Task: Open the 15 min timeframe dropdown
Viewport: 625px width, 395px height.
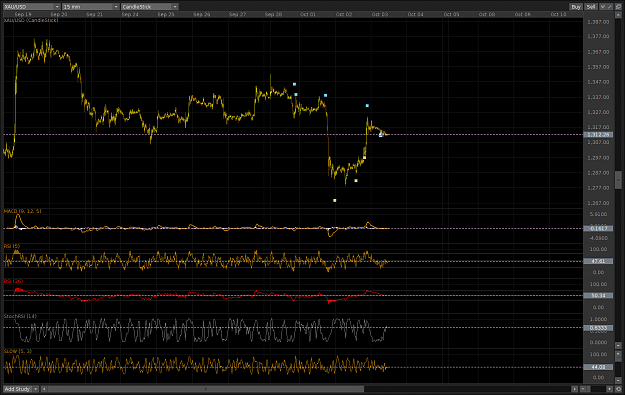Action: tap(91, 7)
